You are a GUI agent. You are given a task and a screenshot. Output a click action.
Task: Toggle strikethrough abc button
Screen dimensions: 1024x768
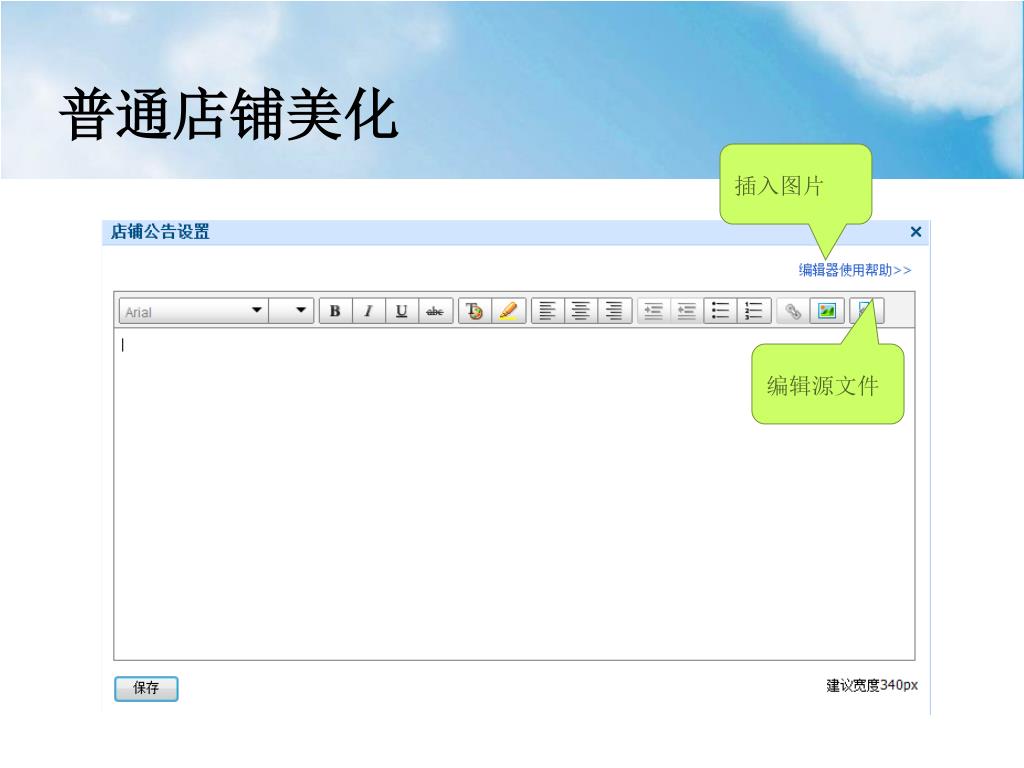[436, 312]
